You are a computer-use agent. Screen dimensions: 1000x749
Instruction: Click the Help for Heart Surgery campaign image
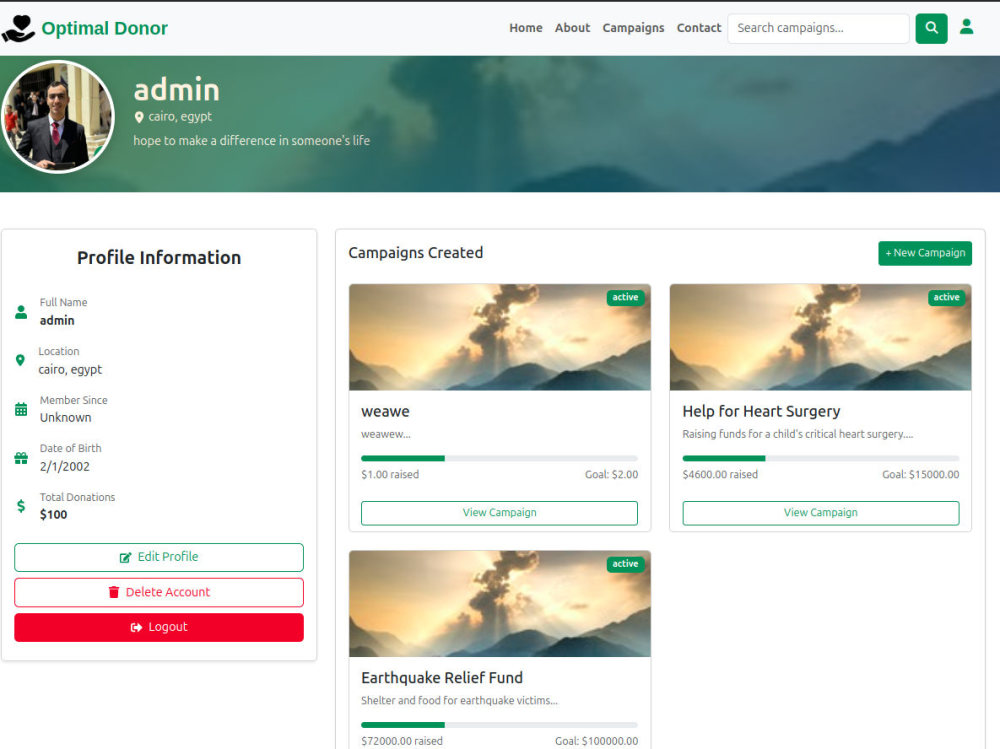point(821,337)
